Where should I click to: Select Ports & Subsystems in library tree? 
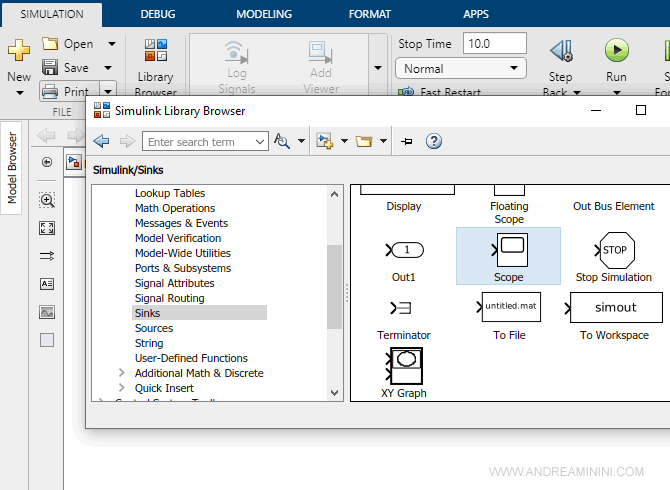coord(183,268)
